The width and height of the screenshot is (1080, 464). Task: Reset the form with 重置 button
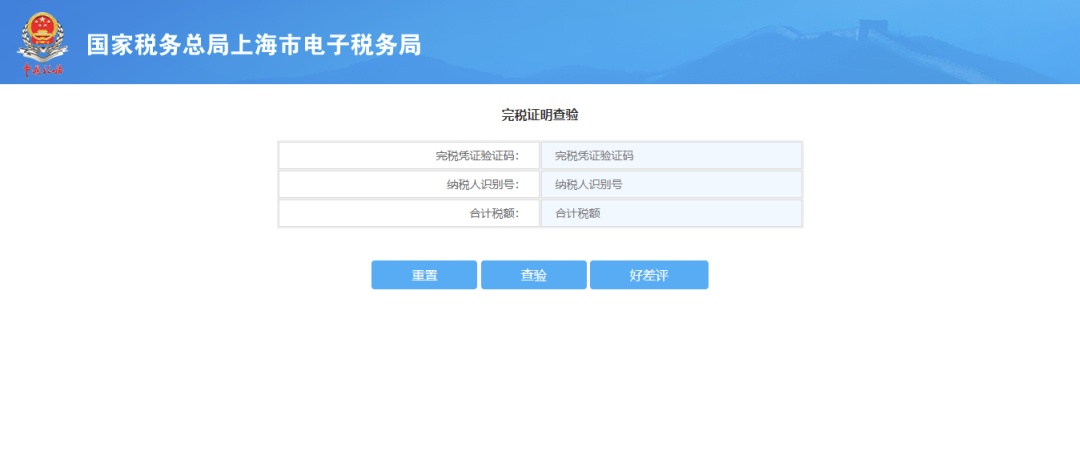click(x=424, y=275)
